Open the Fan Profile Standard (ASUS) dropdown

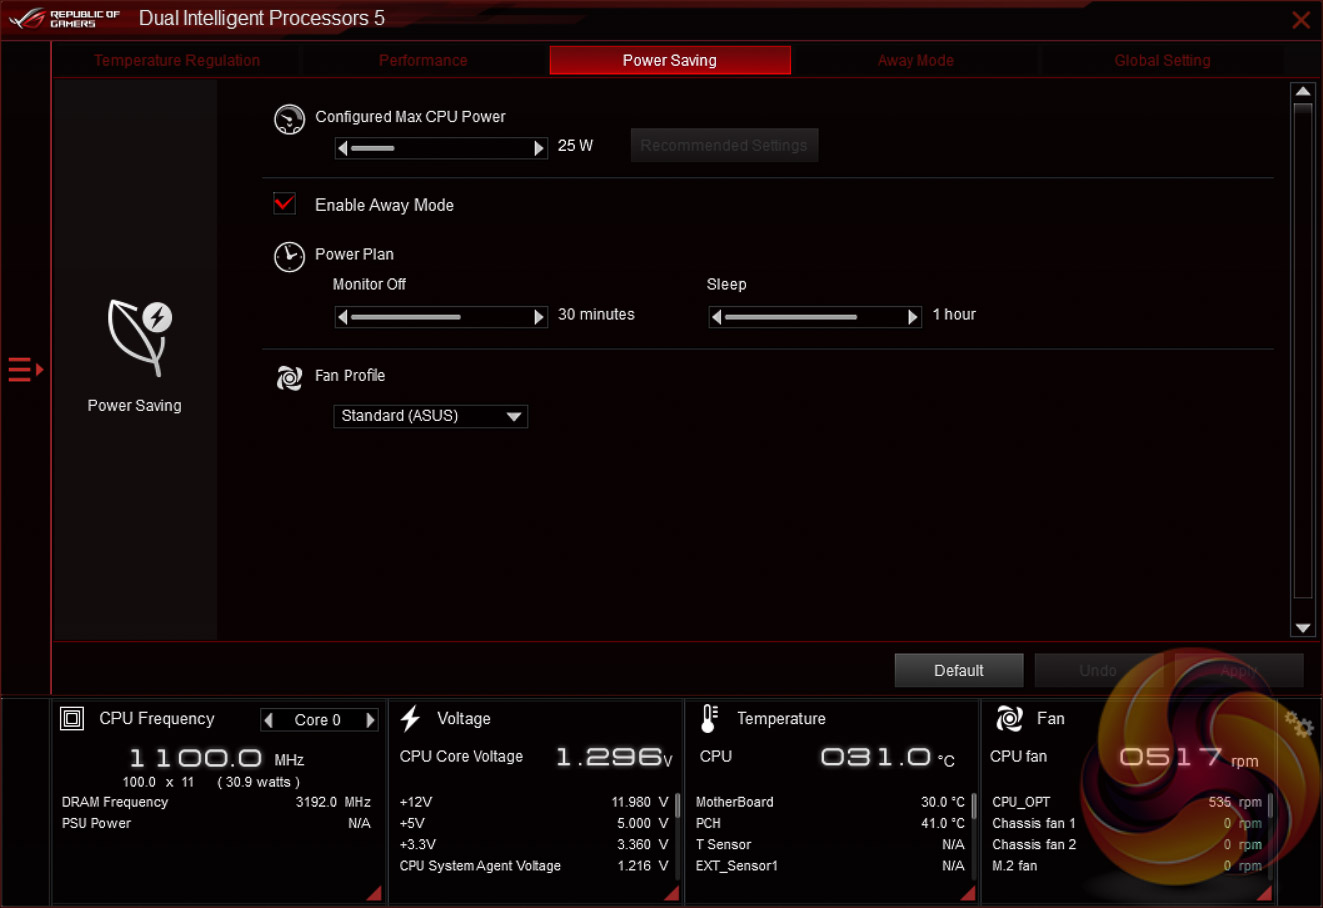click(x=430, y=416)
